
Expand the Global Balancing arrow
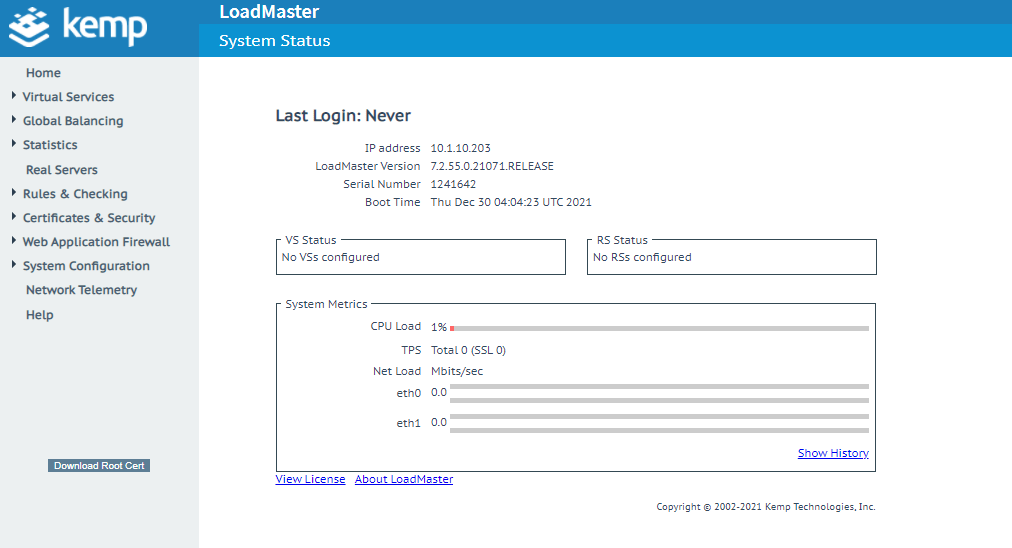(14, 120)
